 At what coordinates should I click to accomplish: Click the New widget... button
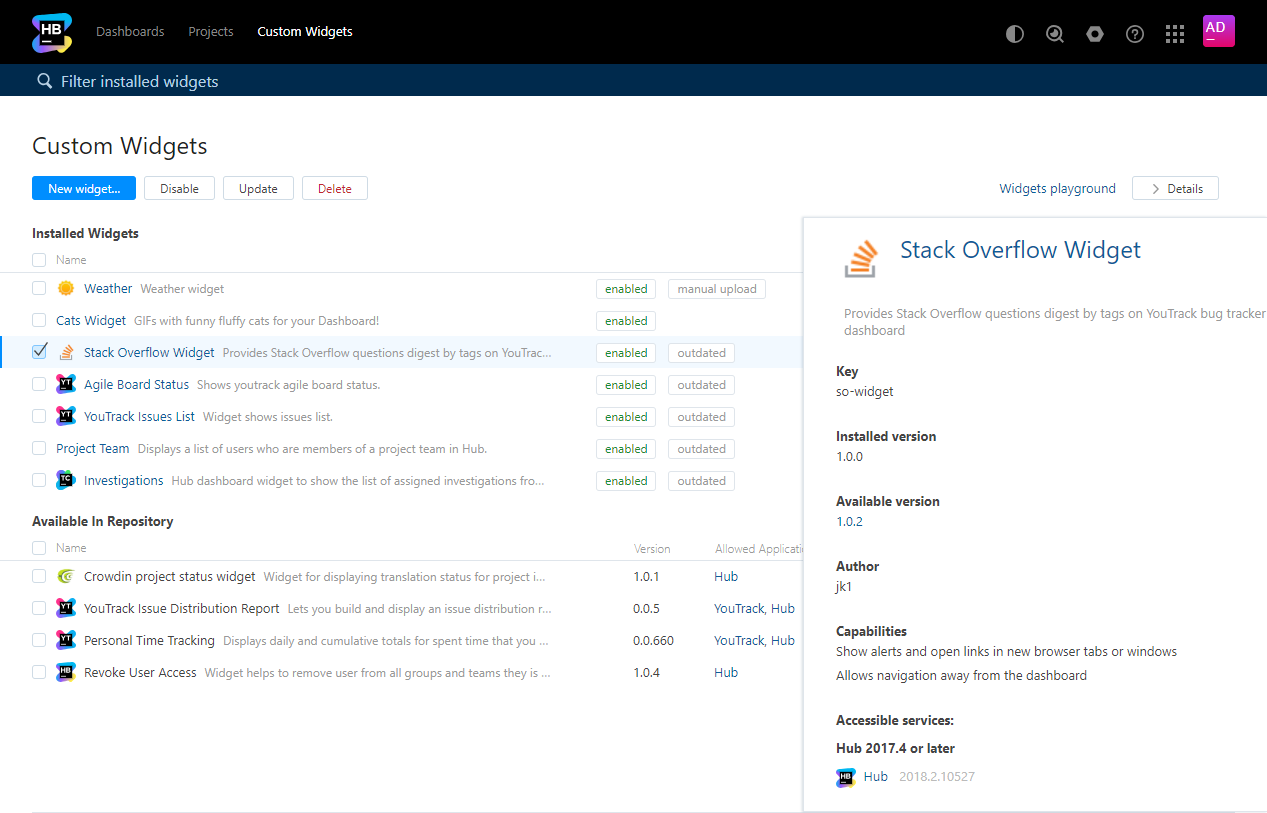(84, 188)
